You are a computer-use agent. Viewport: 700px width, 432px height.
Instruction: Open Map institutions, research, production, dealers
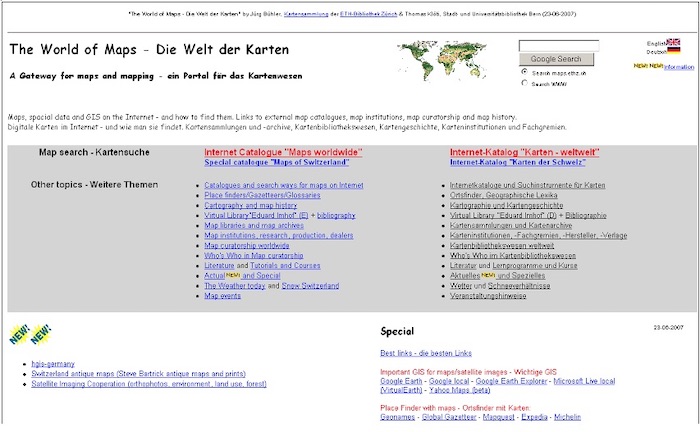[279, 235]
